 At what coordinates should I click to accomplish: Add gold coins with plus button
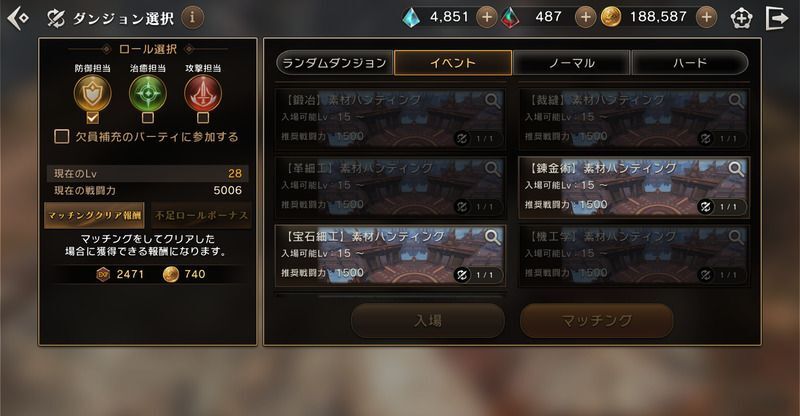pos(706,17)
